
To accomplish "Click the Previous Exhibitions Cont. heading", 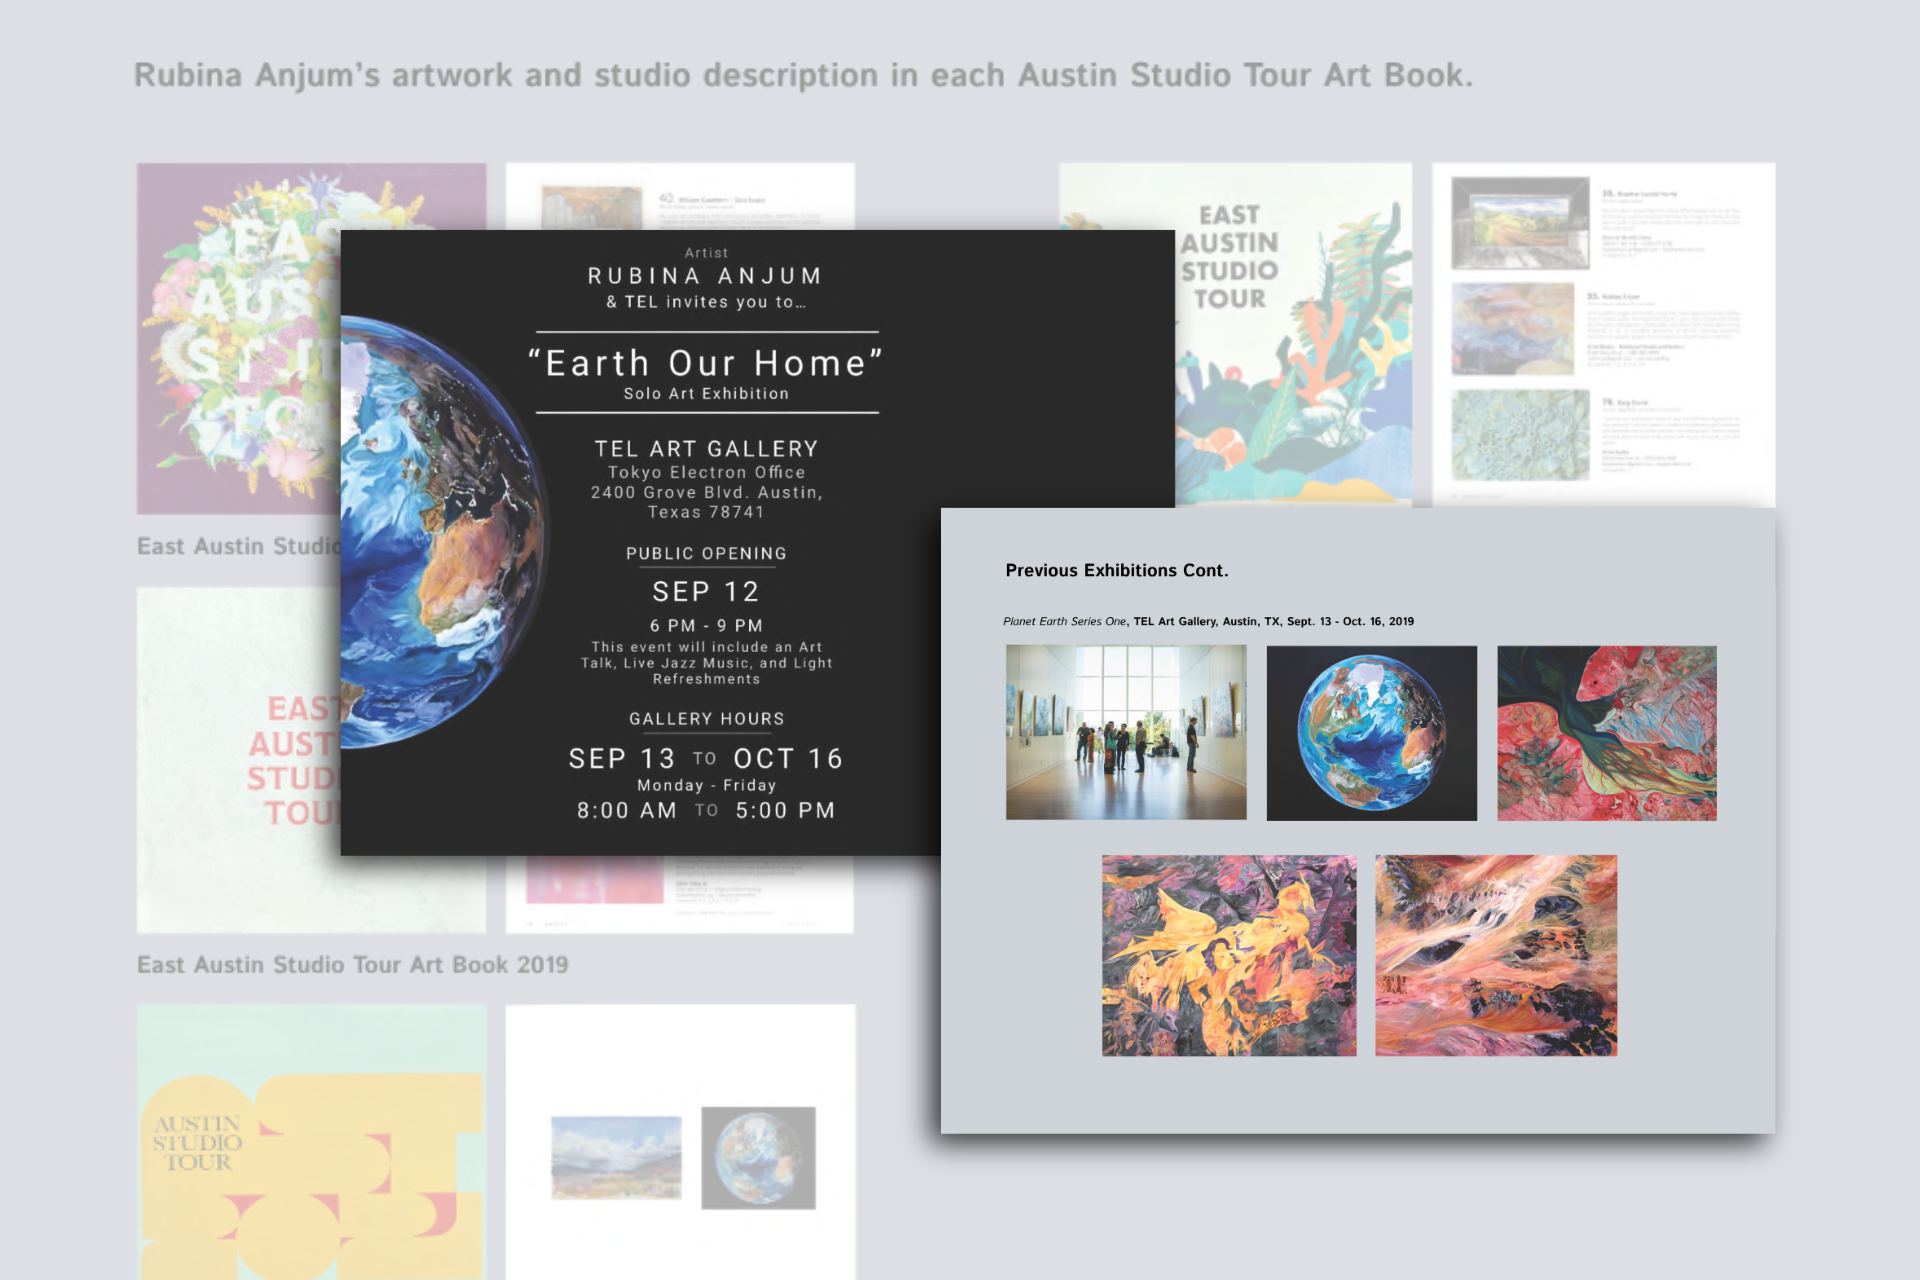I will 1116,570.
